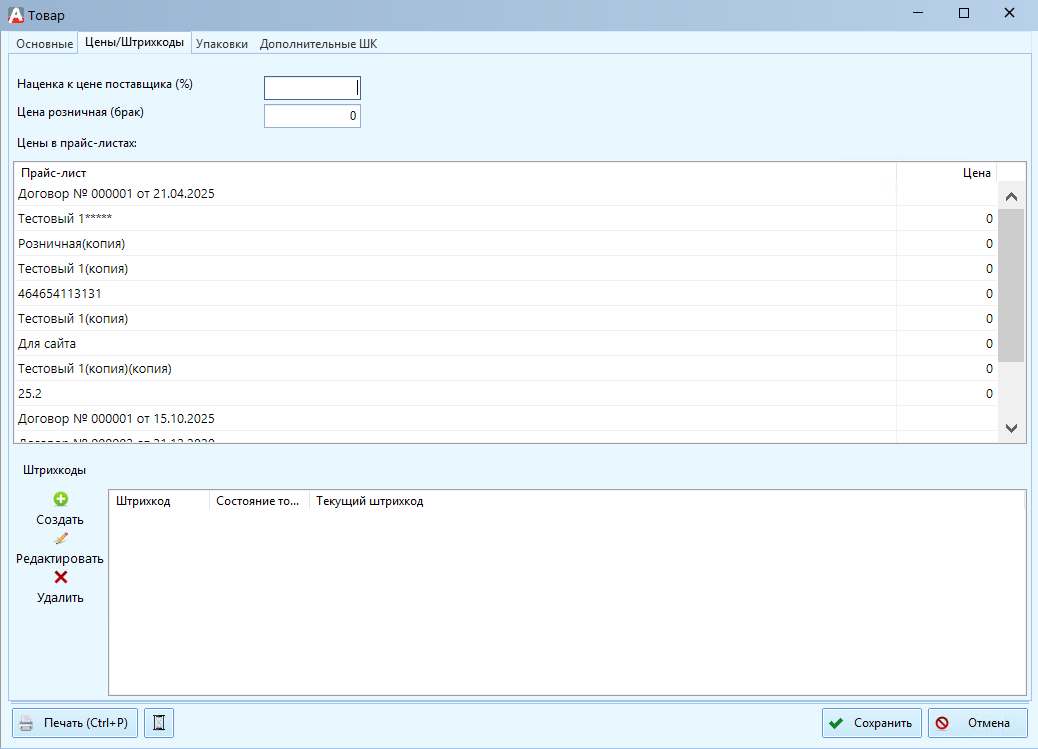Select the Тестовый 1***** row
This screenshot has height=749, width=1038.
506,219
